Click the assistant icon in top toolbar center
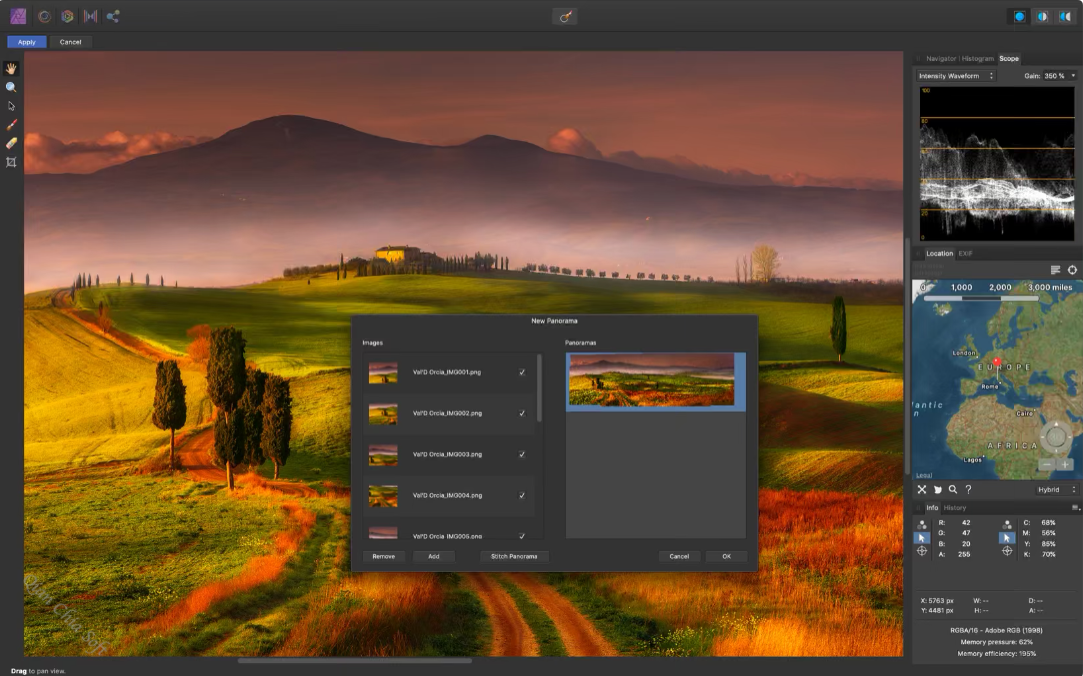1083x676 pixels. click(x=565, y=17)
